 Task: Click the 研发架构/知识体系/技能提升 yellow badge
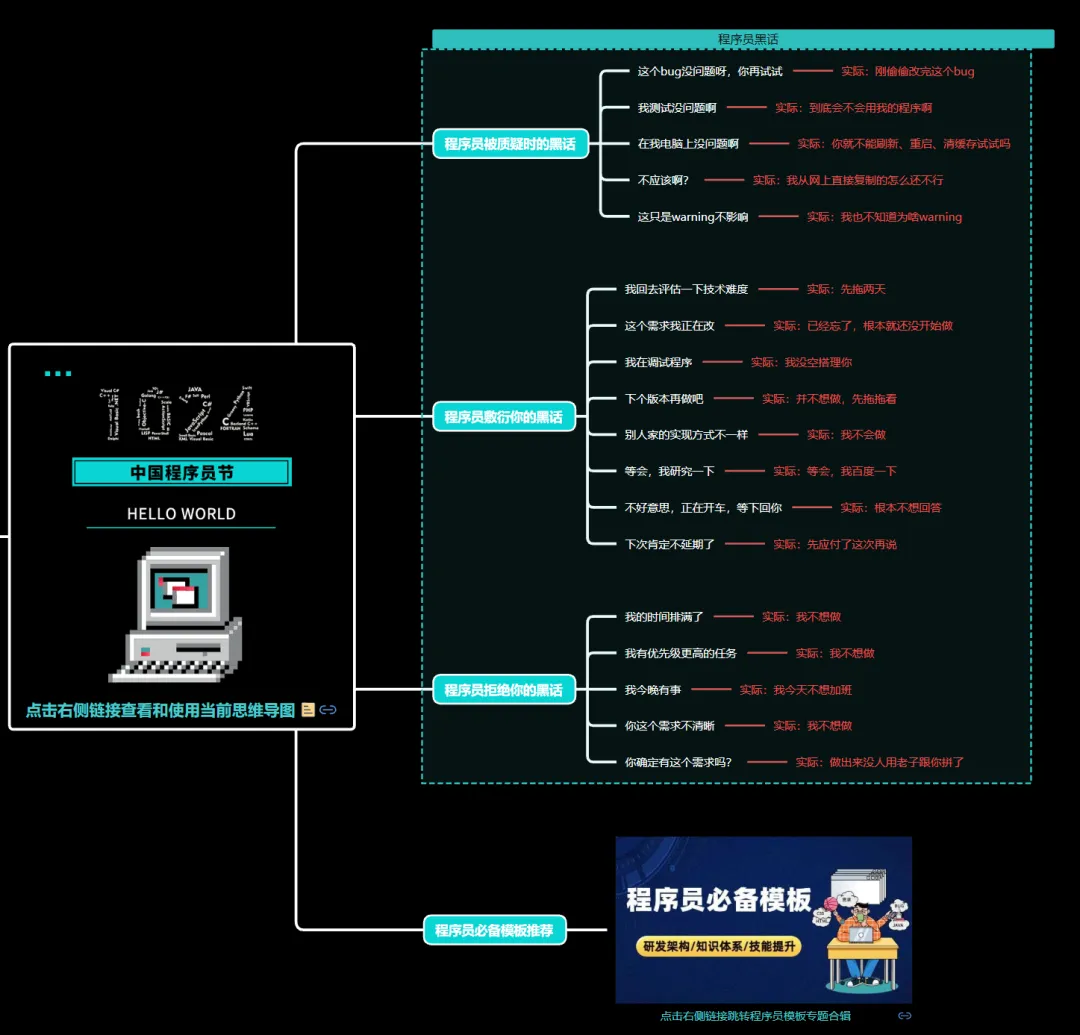718,946
